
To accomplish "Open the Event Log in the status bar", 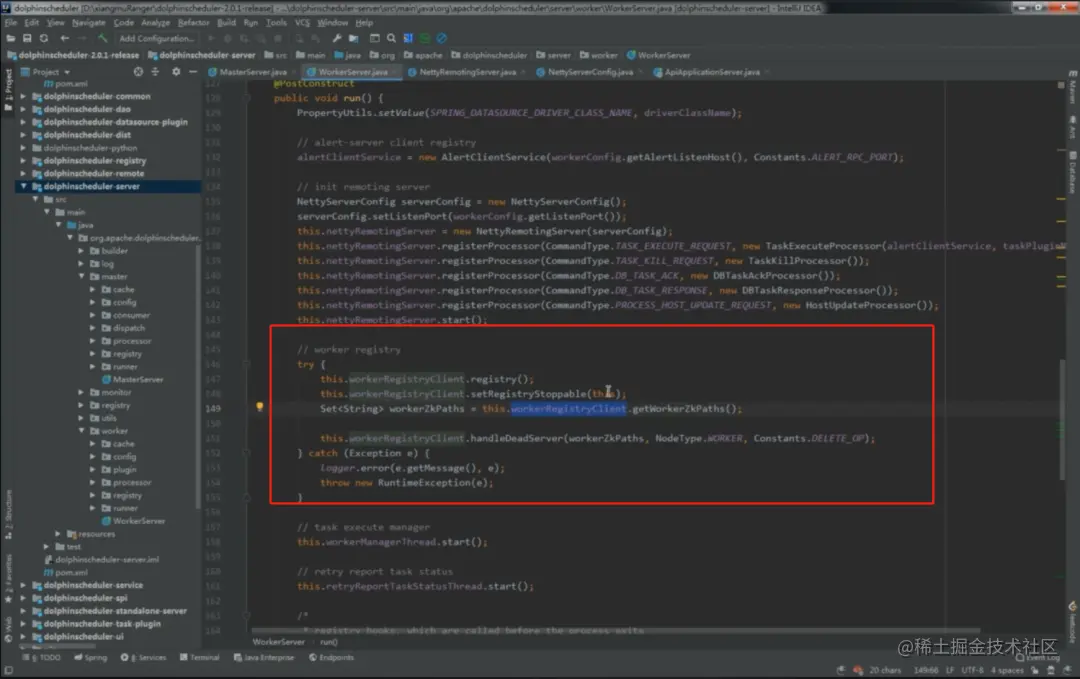I will click(x=1040, y=658).
